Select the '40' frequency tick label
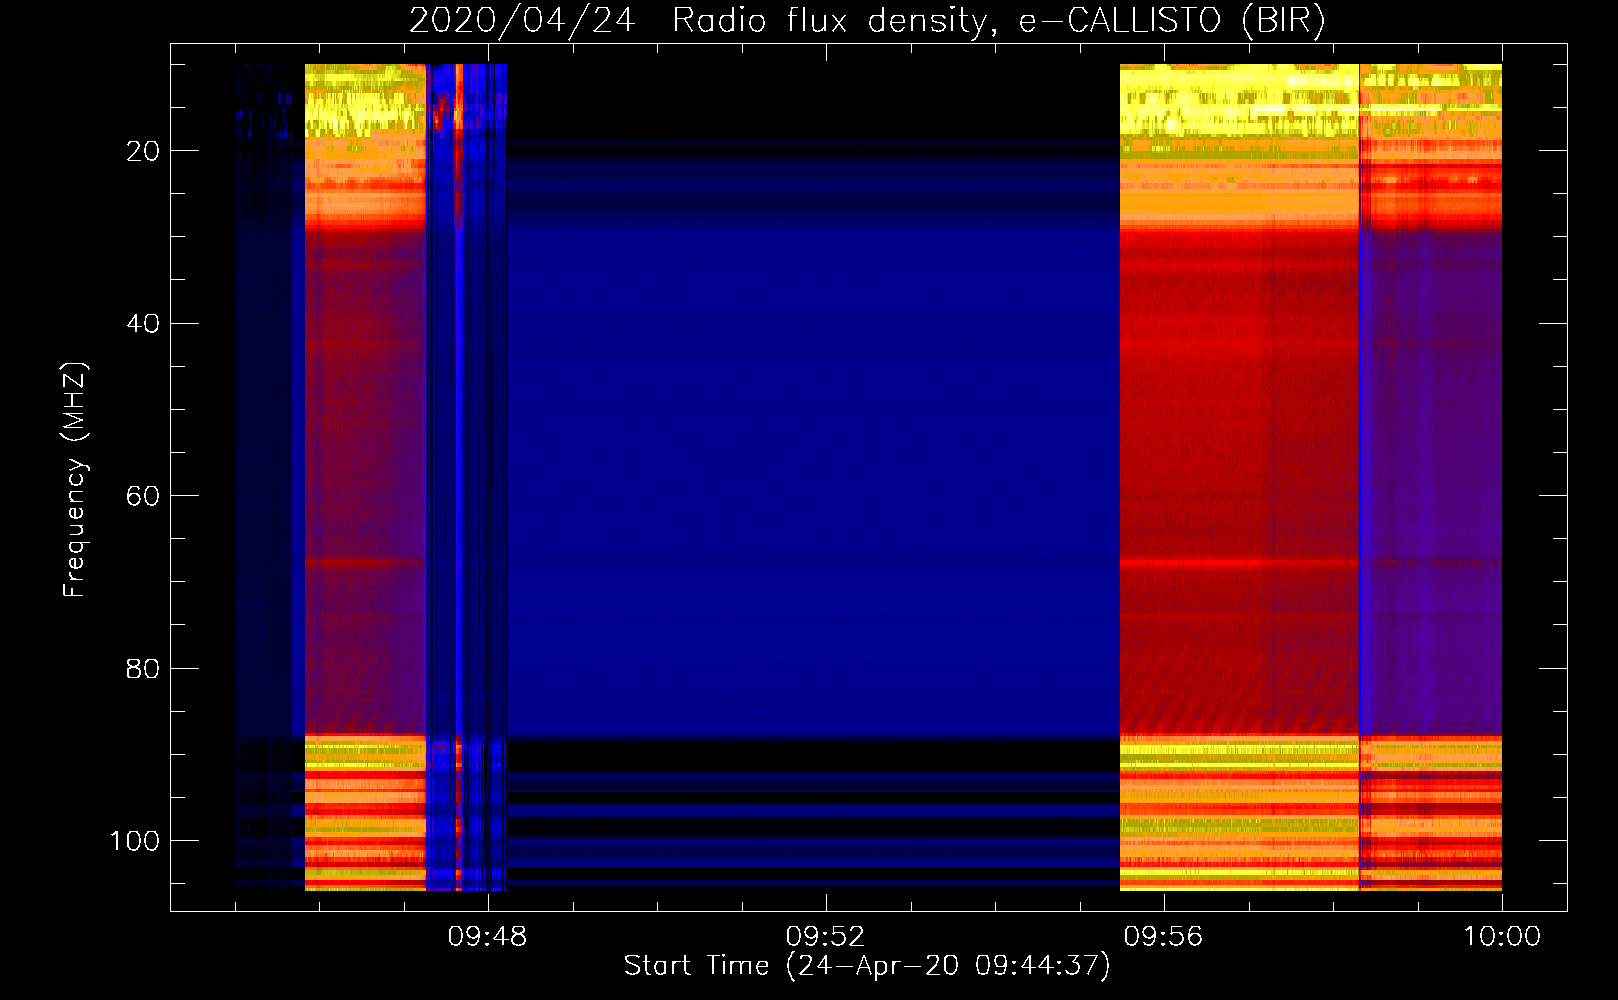The image size is (1618, 1000). (x=143, y=324)
